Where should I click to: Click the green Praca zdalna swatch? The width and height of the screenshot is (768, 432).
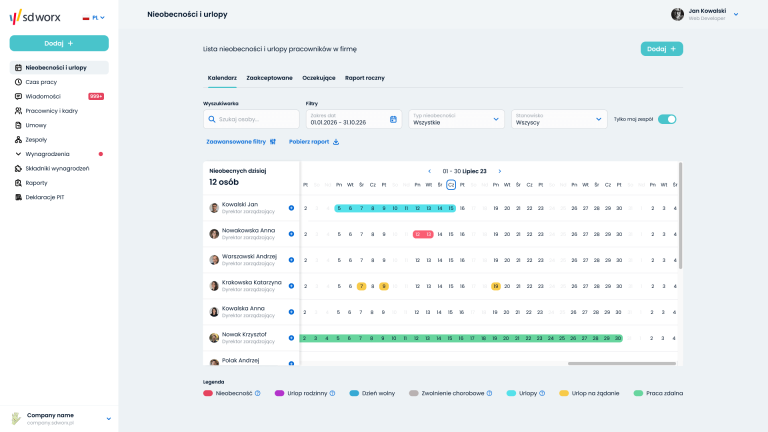click(638, 393)
